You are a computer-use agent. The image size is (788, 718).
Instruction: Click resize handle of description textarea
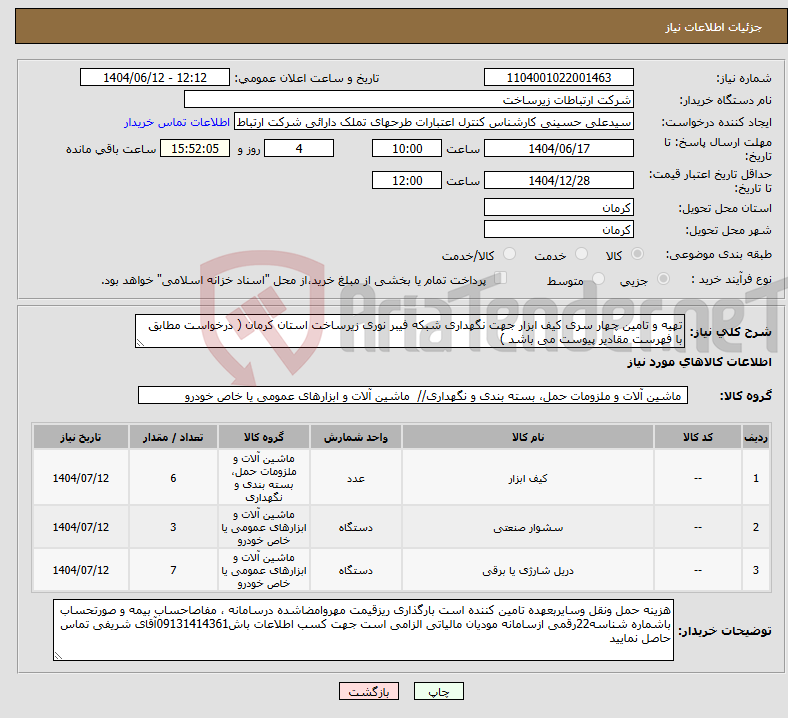(x=140, y=343)
